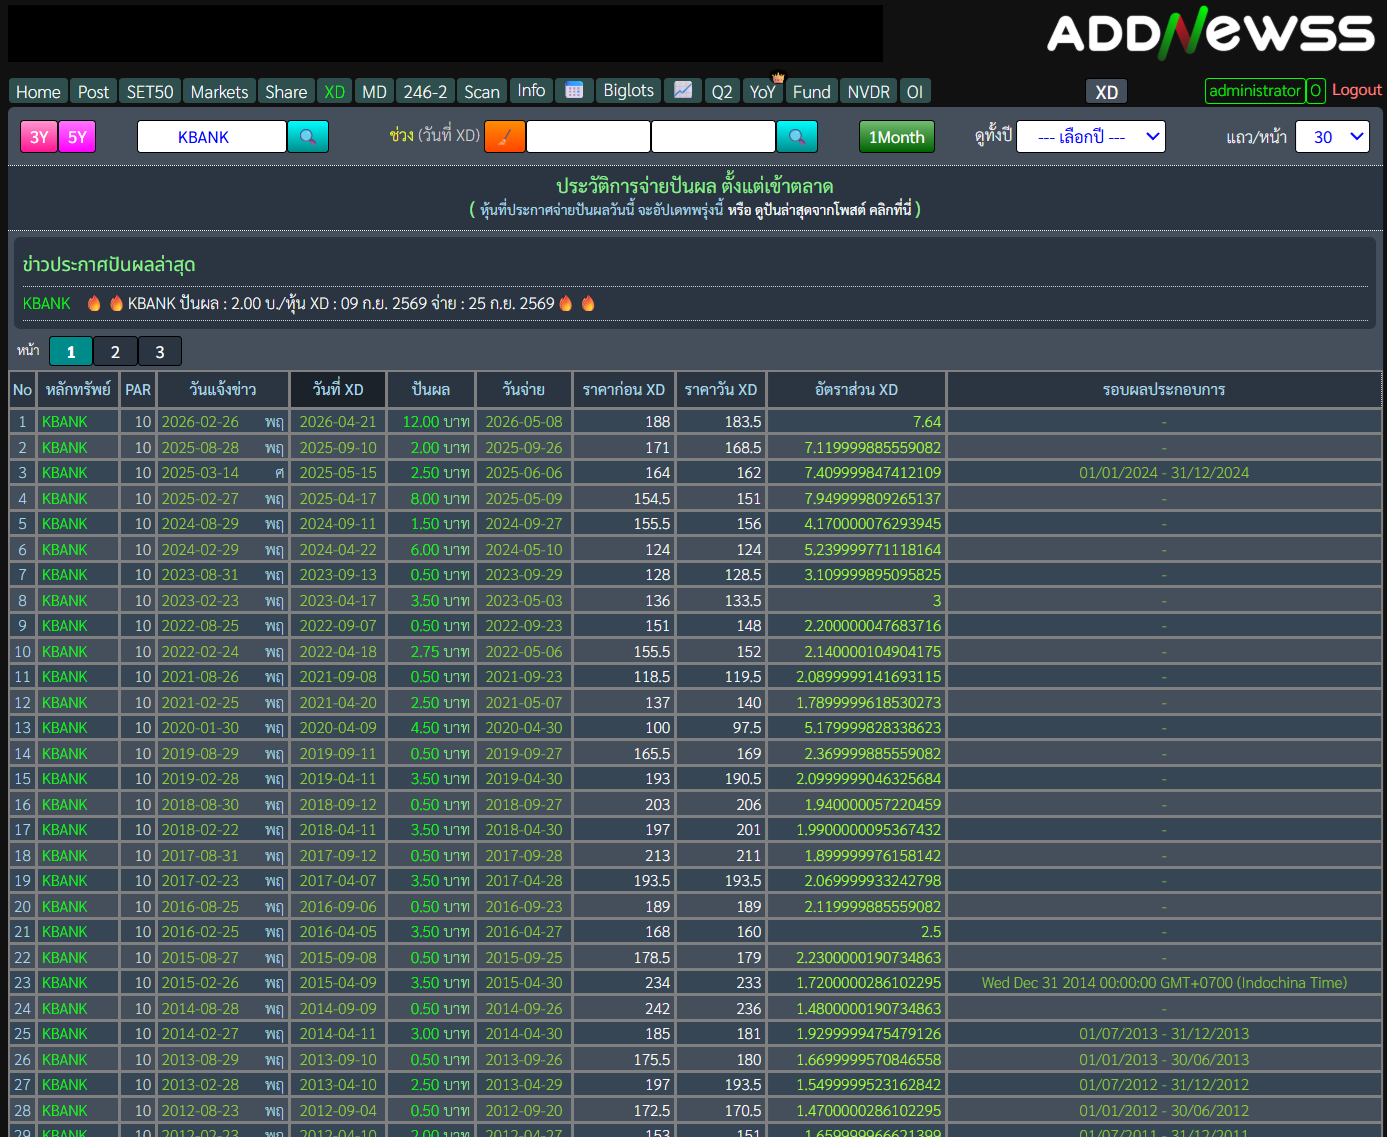Open the year selection dropdown
The width and height of the screenshot is (1387, 1137).
(x=1091, y=137)
